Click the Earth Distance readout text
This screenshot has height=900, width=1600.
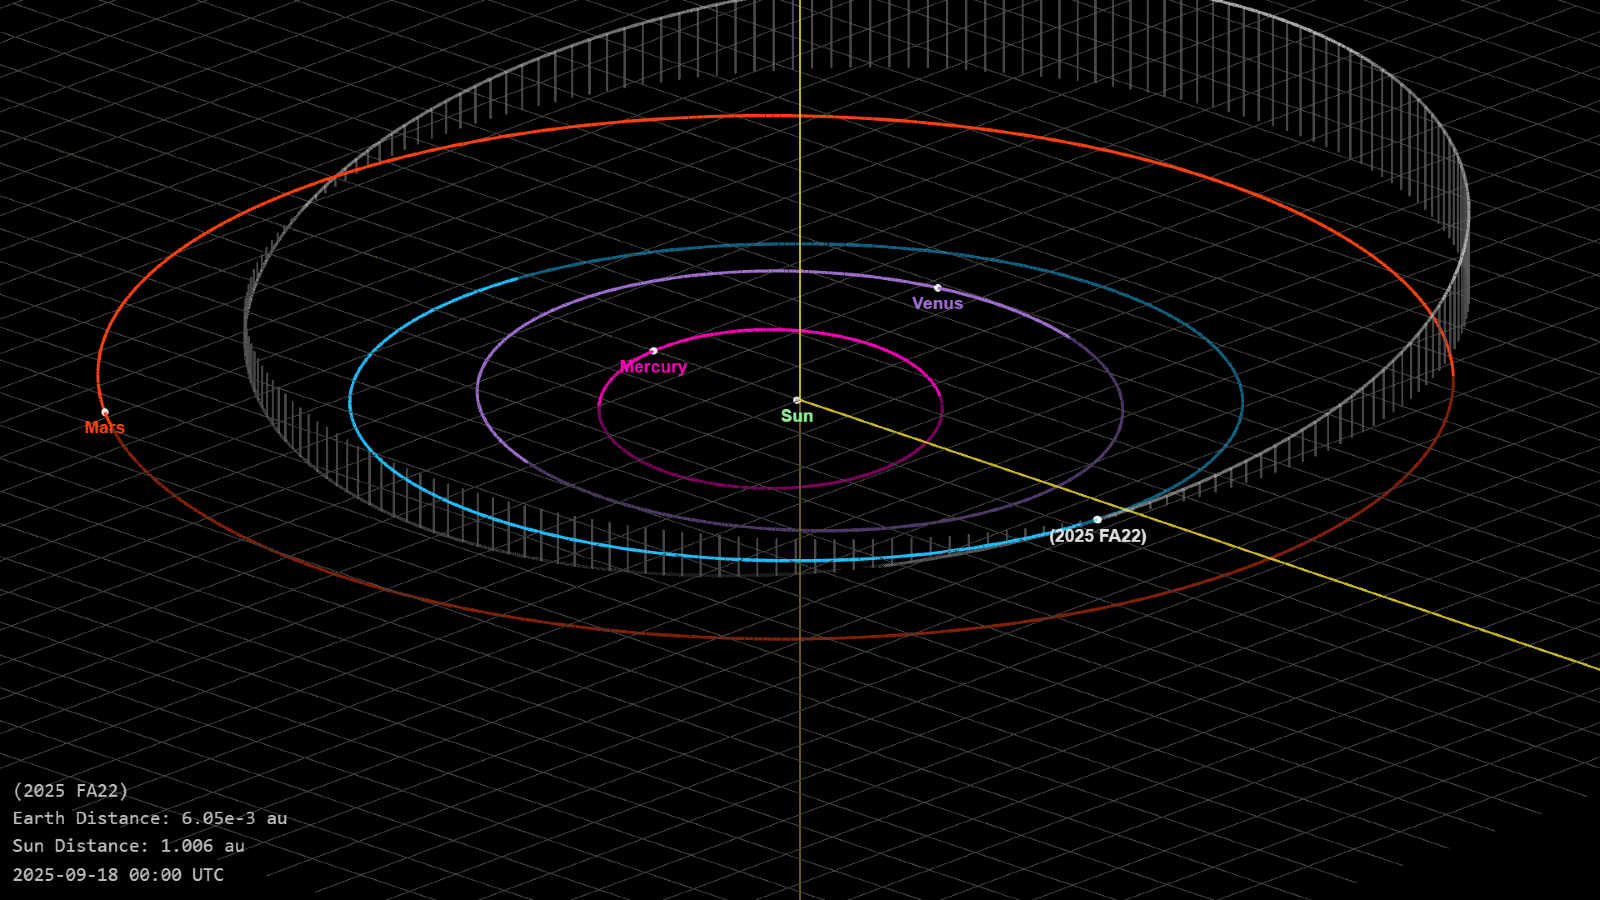[x=150, y=818]
